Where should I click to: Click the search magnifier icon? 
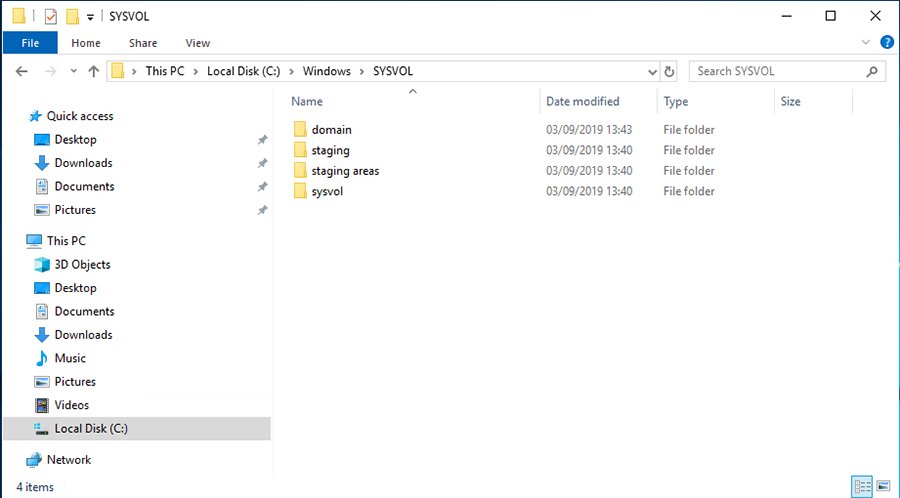(873, 71)
